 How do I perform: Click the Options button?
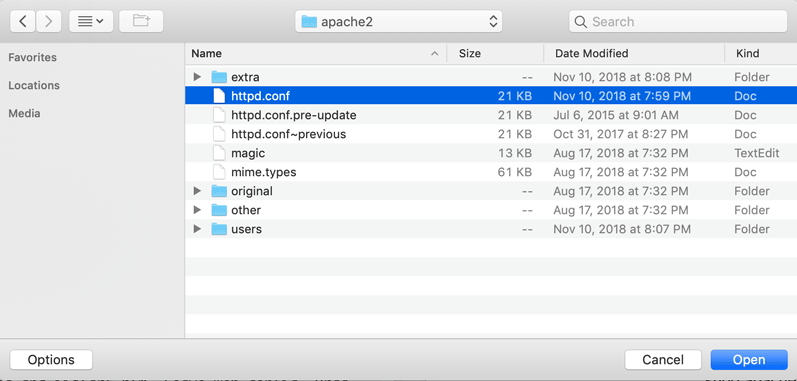coord(51,360)
